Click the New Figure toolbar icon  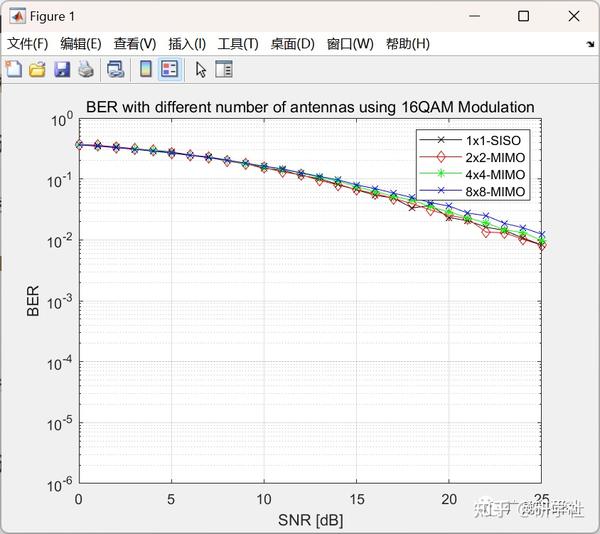pyautogui.click(x=14, y=69)
